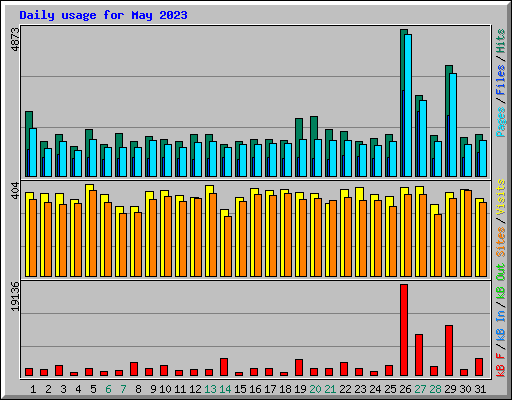The height and width of the screenshot is (400, 512).
Task: Click day label 3 on the x-axis
Action: (x=63, y=389)
